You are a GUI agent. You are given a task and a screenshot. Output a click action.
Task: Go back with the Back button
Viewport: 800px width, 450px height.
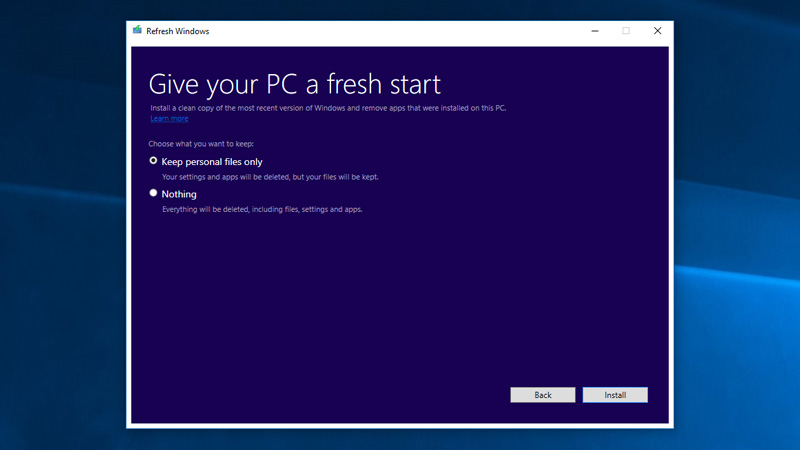pos(543,395)
